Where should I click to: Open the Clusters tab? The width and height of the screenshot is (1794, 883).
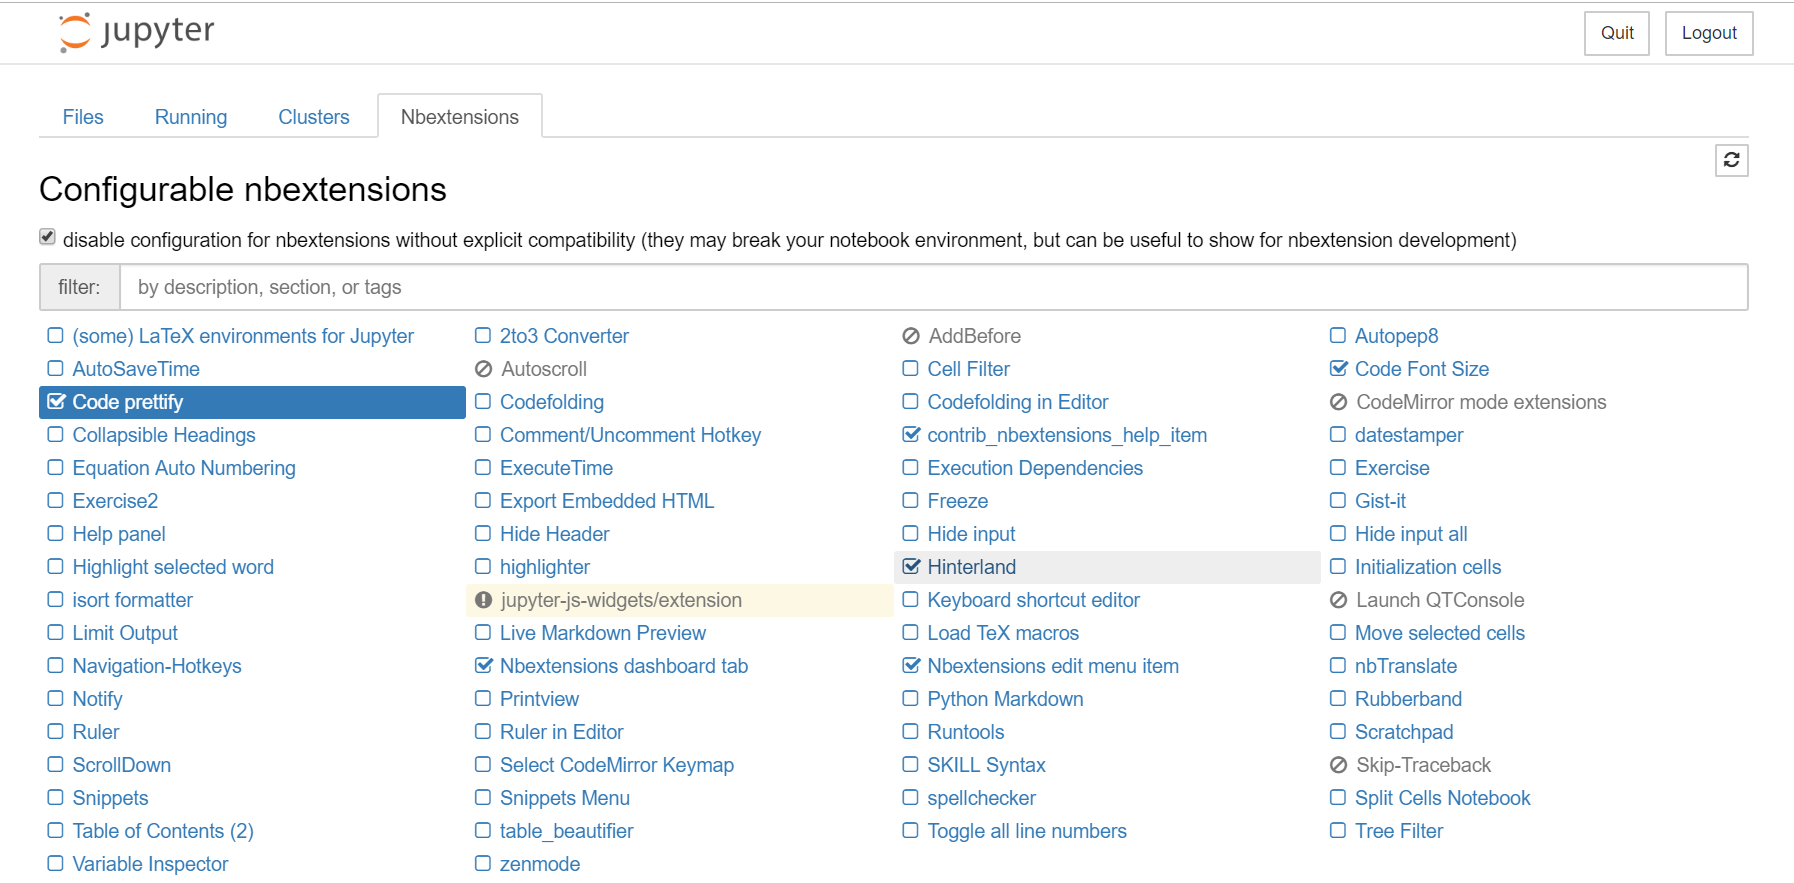[314, 117]
